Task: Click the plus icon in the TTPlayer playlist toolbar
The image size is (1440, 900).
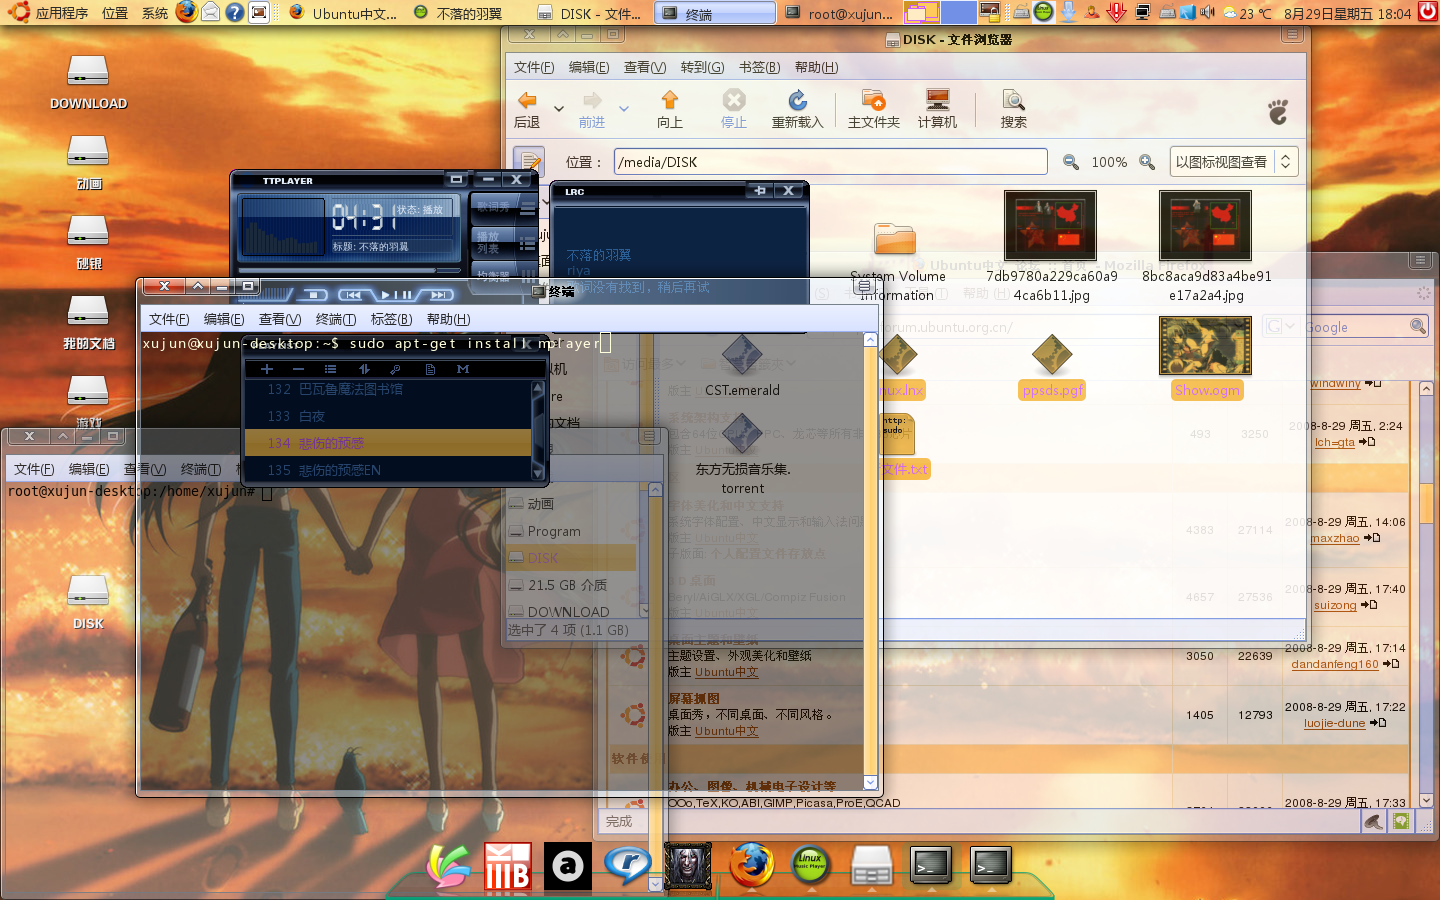Action: click(x=266, y=369)
